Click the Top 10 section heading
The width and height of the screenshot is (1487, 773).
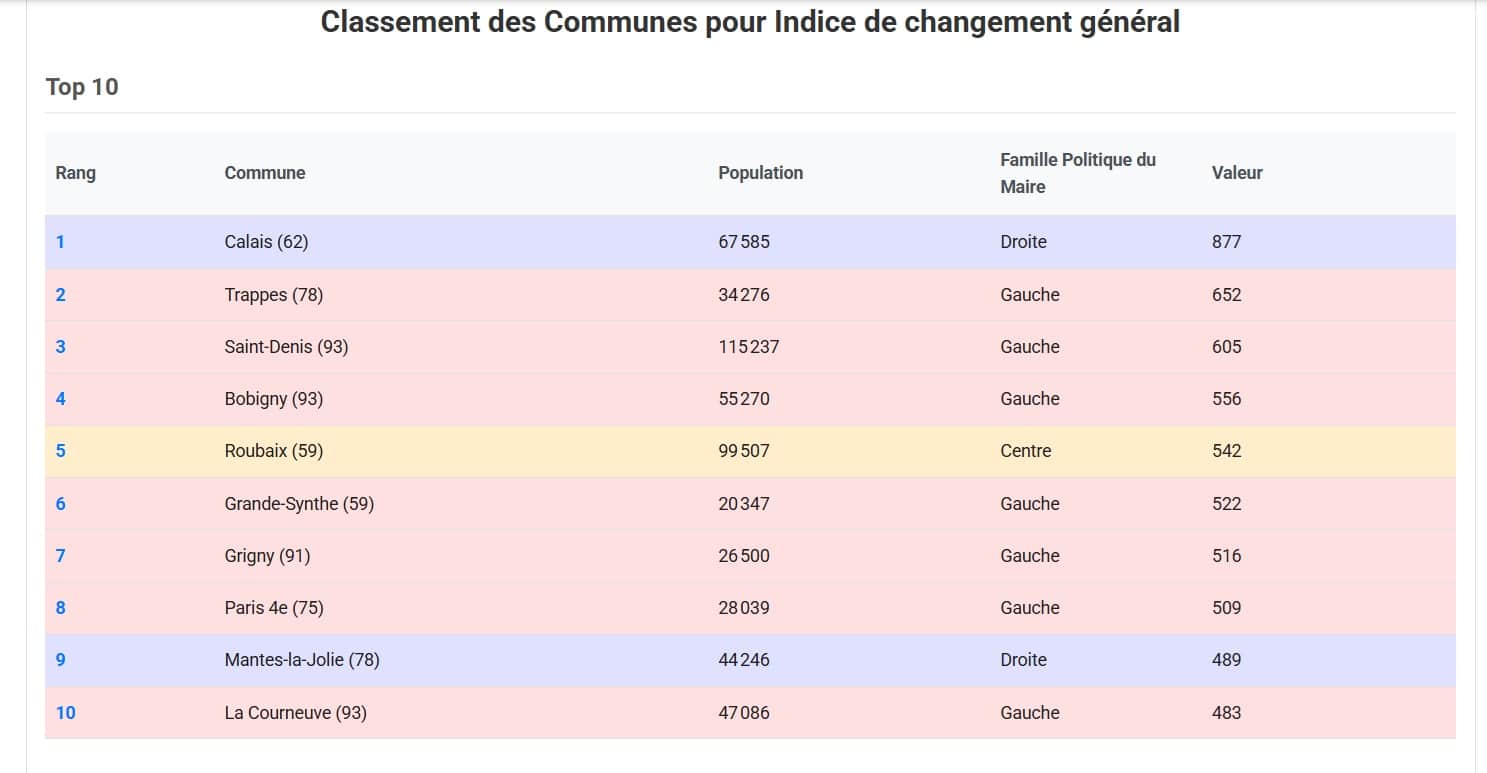tap(82, 87)
